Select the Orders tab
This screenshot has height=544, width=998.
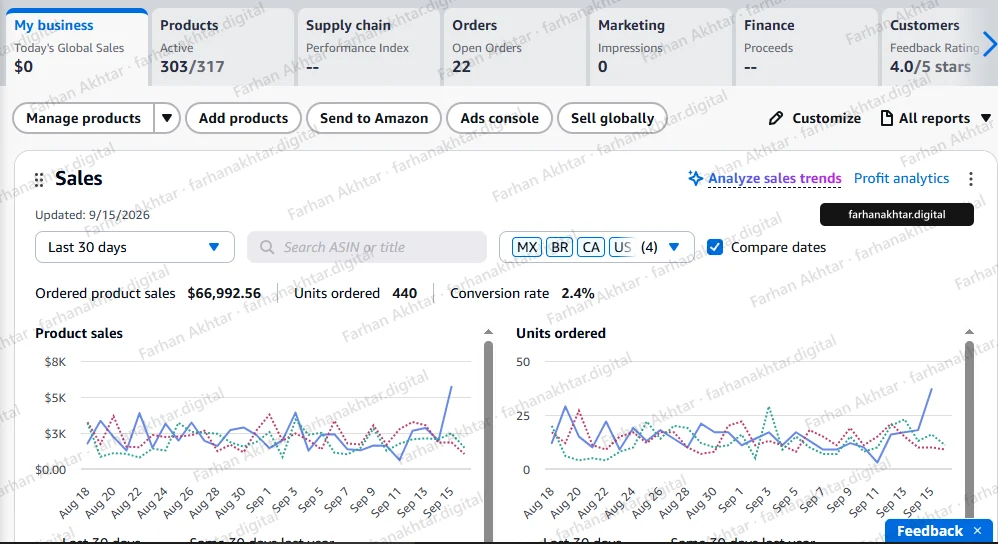(514, 48)
